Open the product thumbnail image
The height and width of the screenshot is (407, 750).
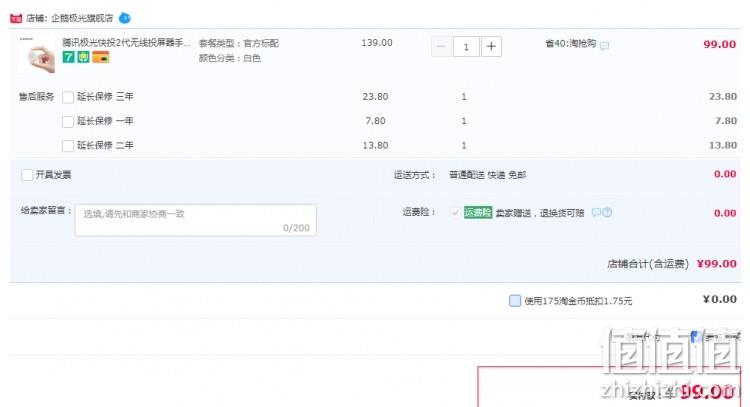coord(38,55)
